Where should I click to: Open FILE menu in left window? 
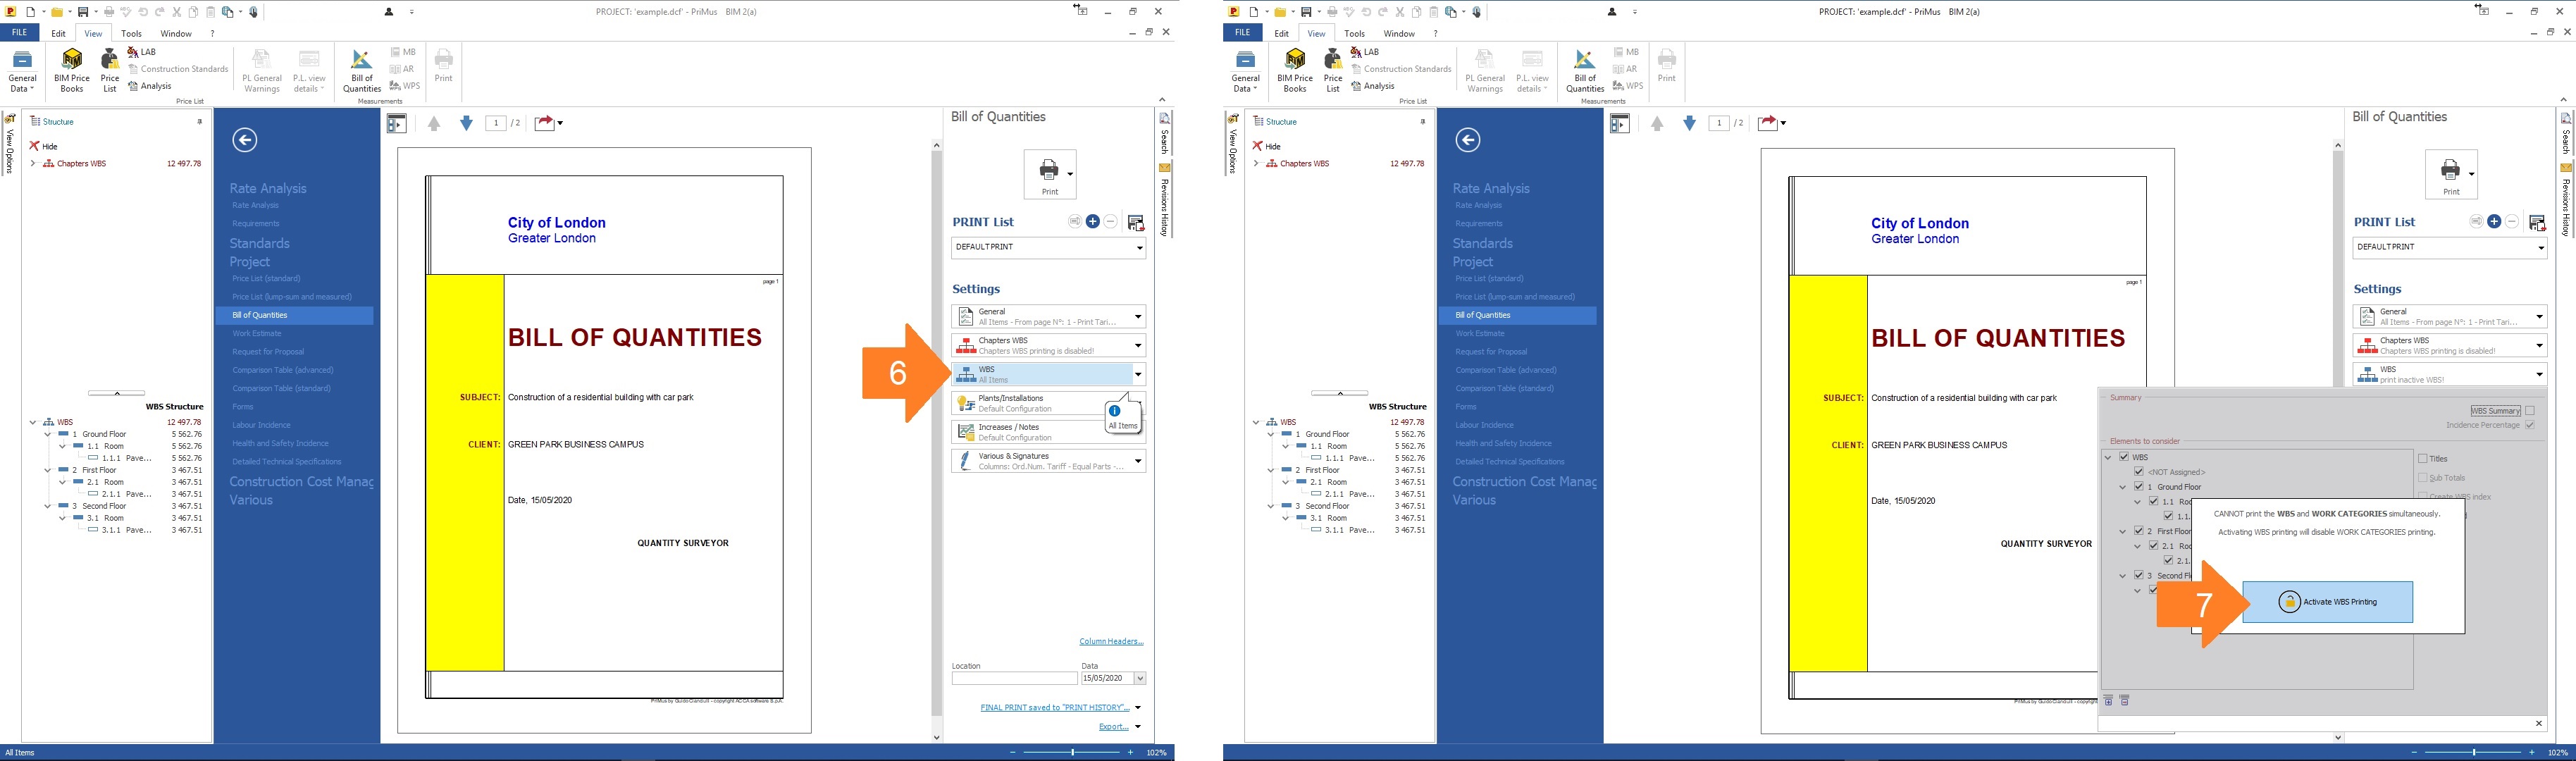coord(19,33)
